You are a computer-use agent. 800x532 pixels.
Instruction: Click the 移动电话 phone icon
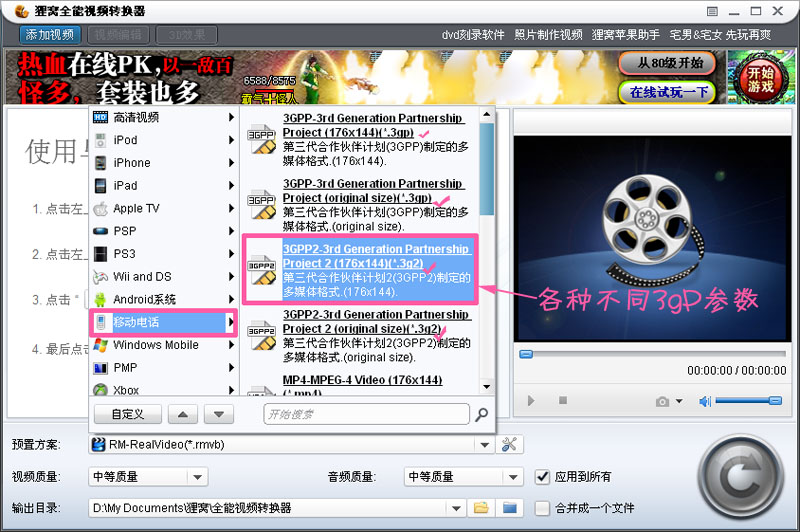(101, 322)
